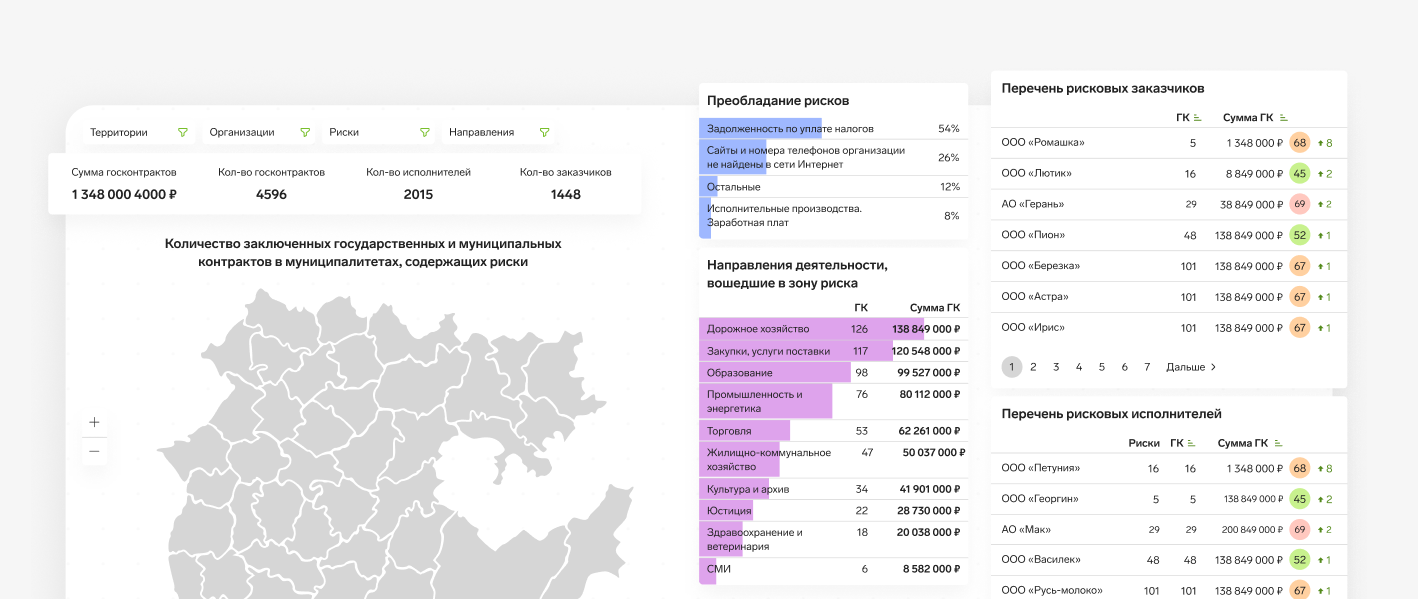The image size is (1418, 599).
Task: Open customer ООО «Березка»
Action: click(1041, 266)
